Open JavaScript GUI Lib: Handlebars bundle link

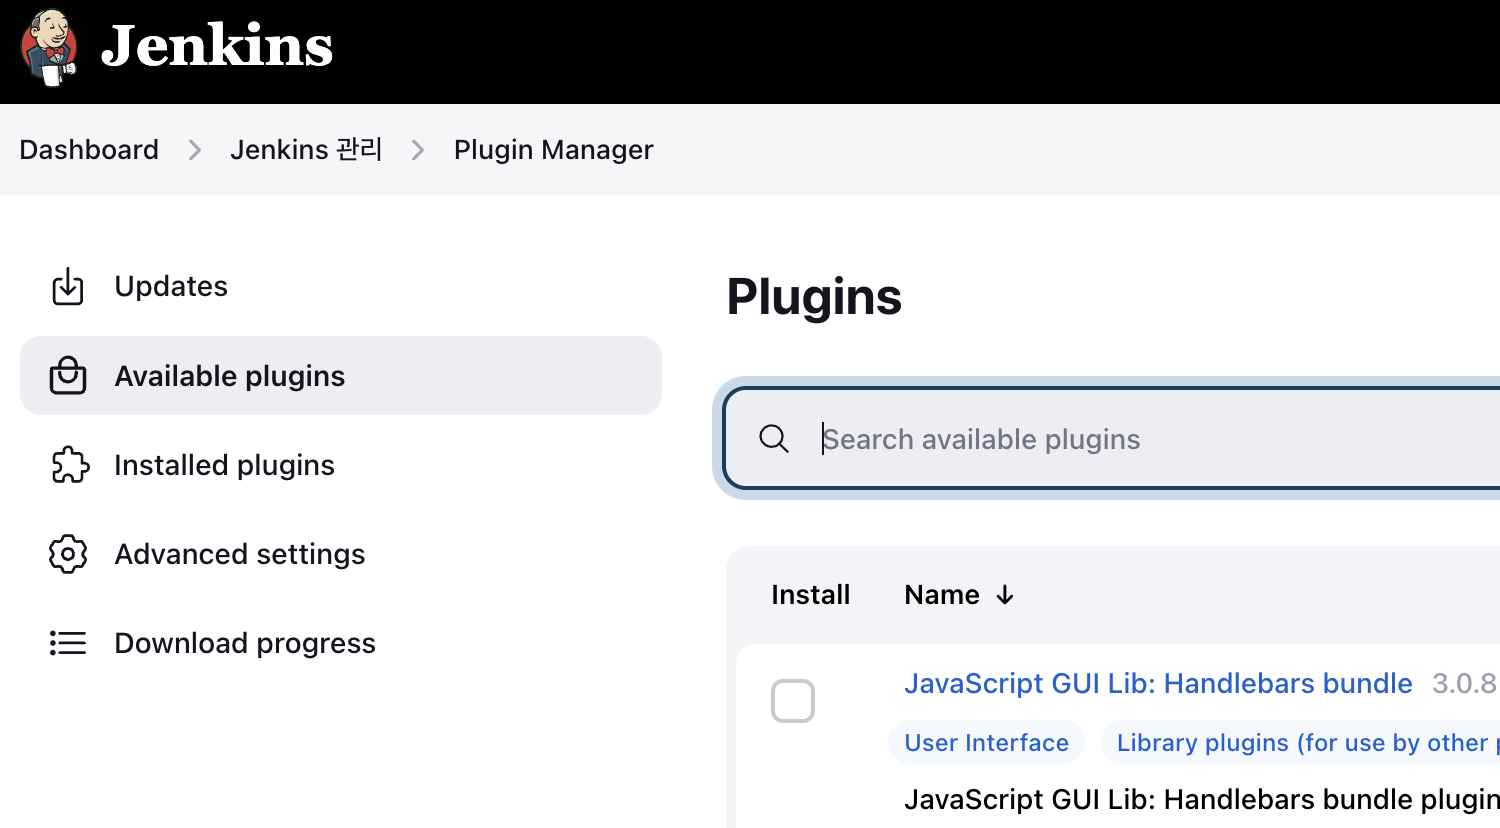click(1158, 683)
